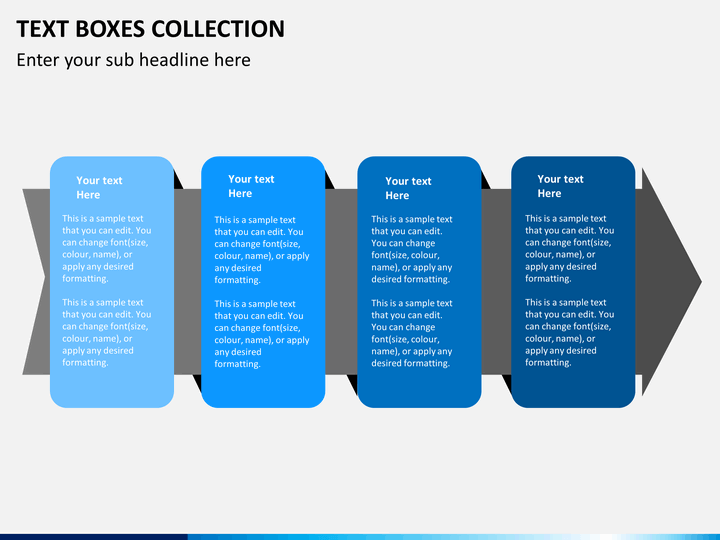This screenshot has height=540, width=720.
Task: Select first sample paragraph in lightest blue box
Action: (x=107, y=248)
